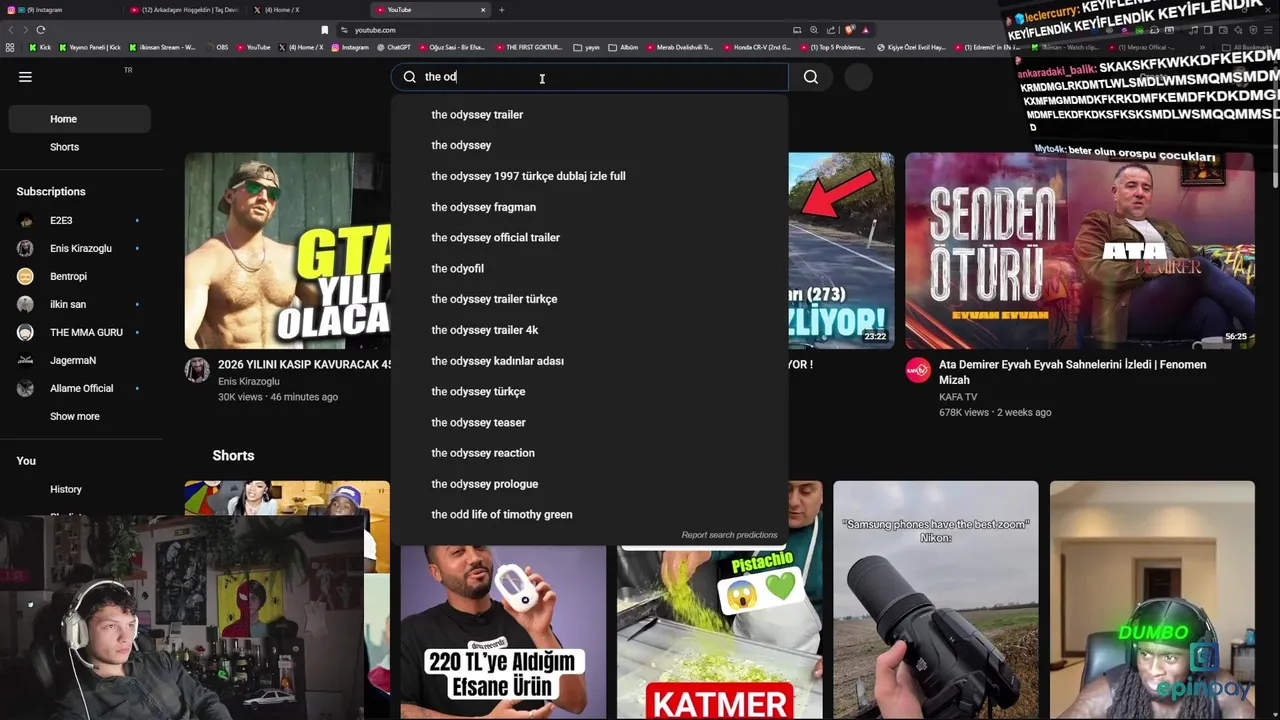Click 'Report search predictions' link
The height and width of the screenshot is (720, 1280).
[729, 535]
